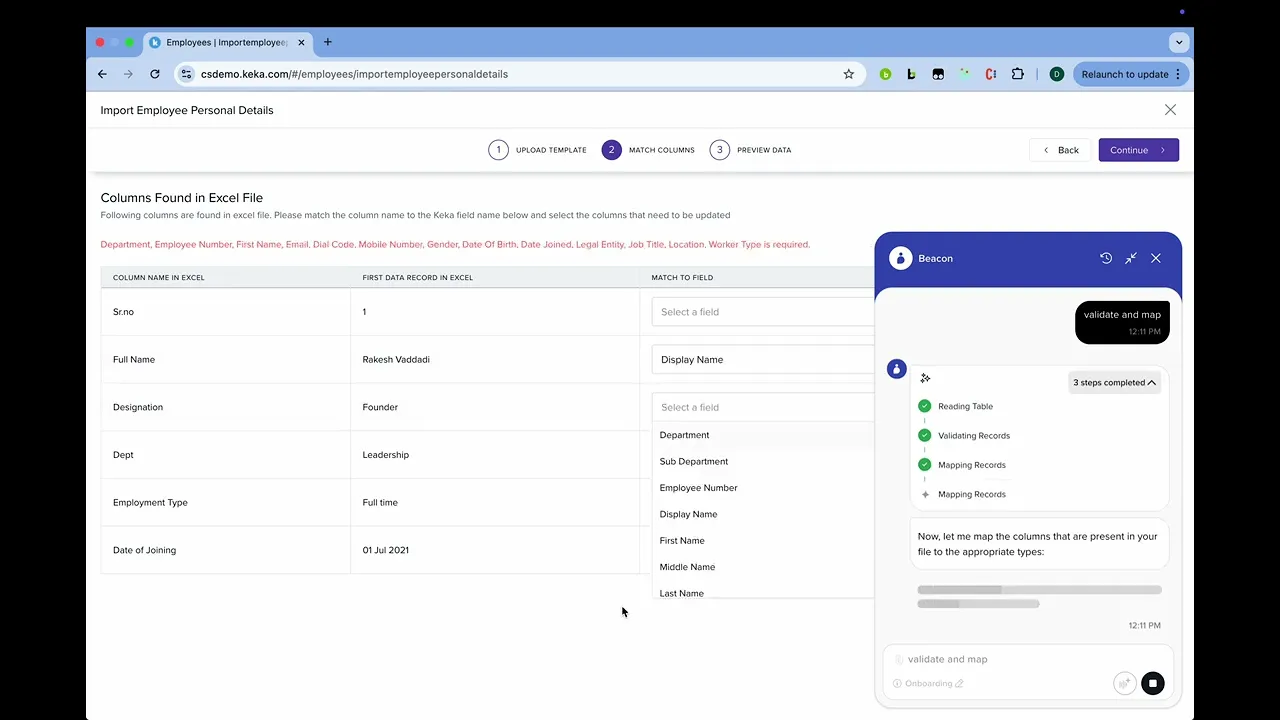Screen dimensions: 1280x720
Task: Go to step 3 Preview Data
Action: pos(751,150)
